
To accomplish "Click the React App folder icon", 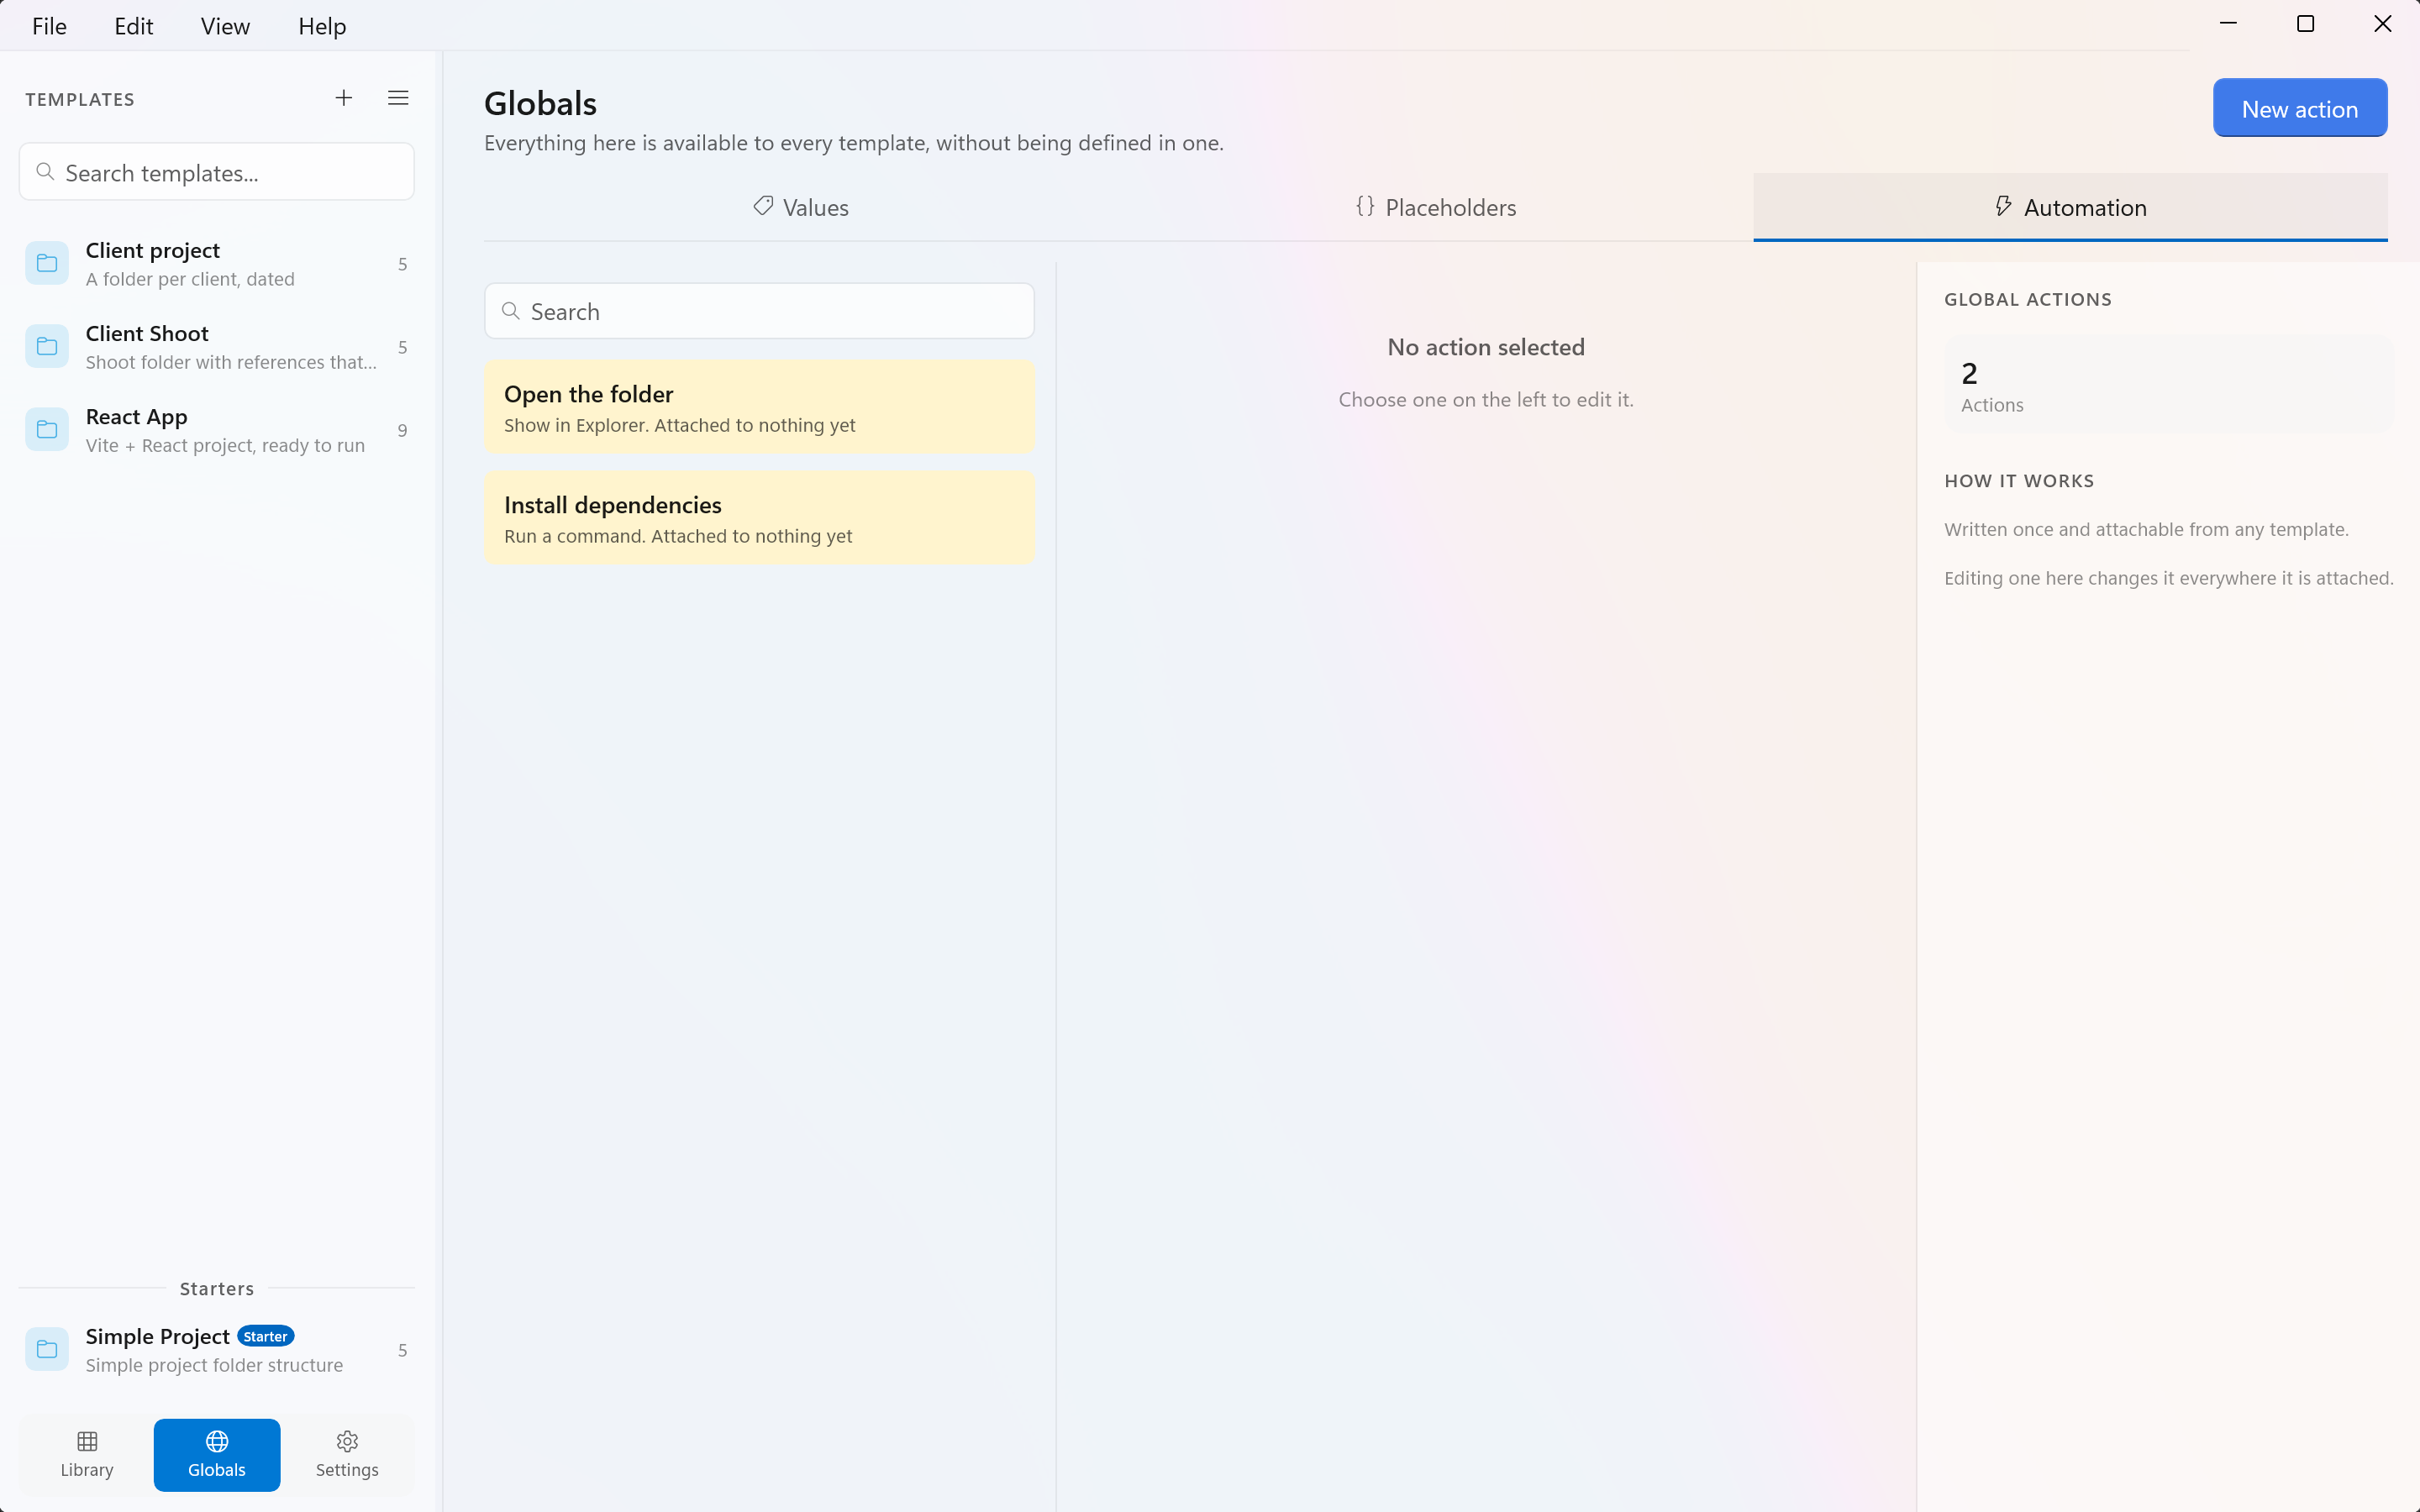I will point(47,429).
